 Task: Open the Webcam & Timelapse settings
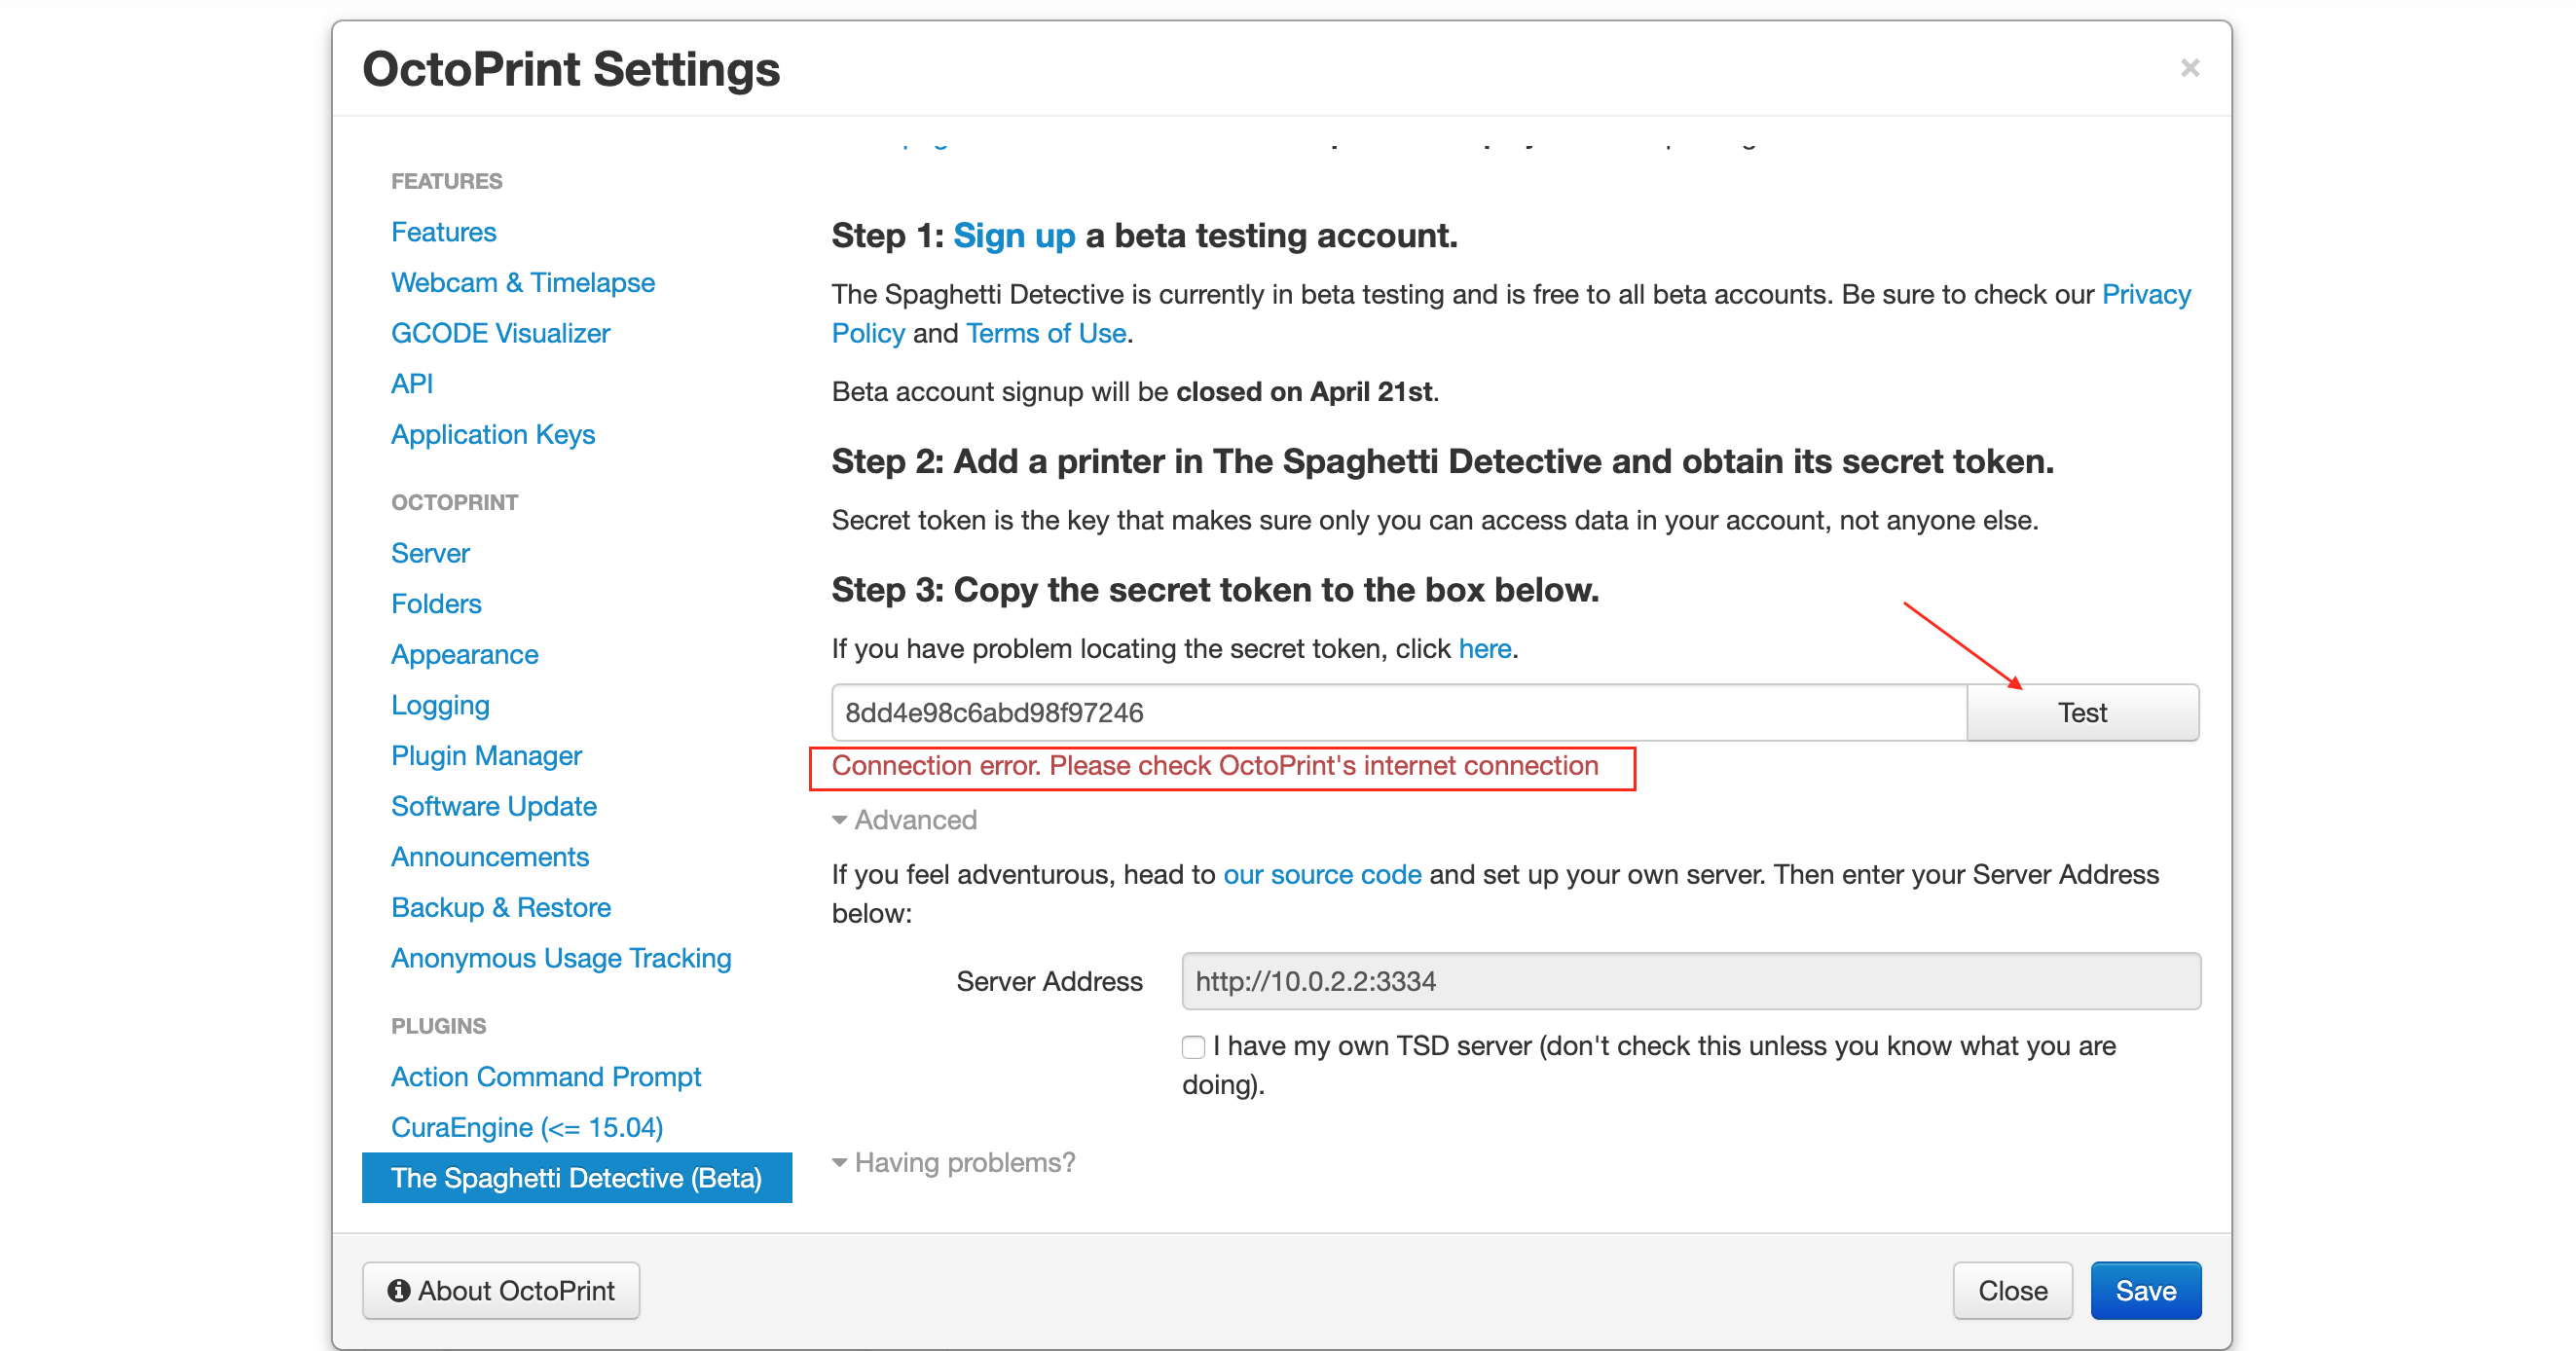tap(522, 283)
